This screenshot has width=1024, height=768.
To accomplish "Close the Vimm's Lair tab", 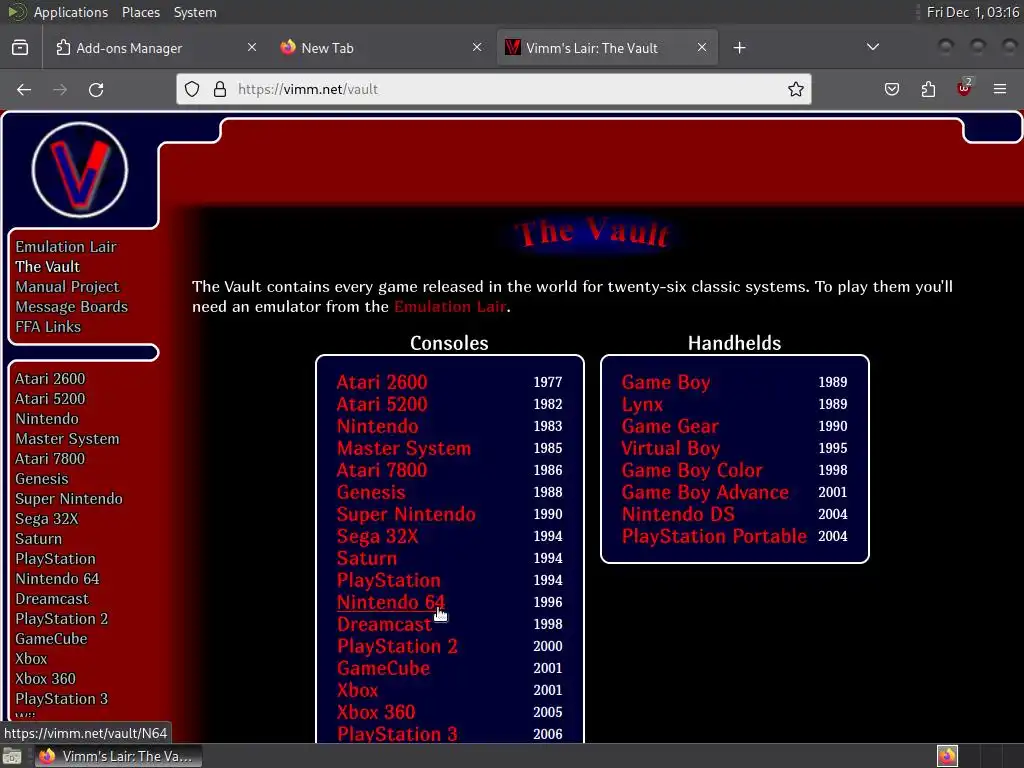I will (x=702, y=47).
